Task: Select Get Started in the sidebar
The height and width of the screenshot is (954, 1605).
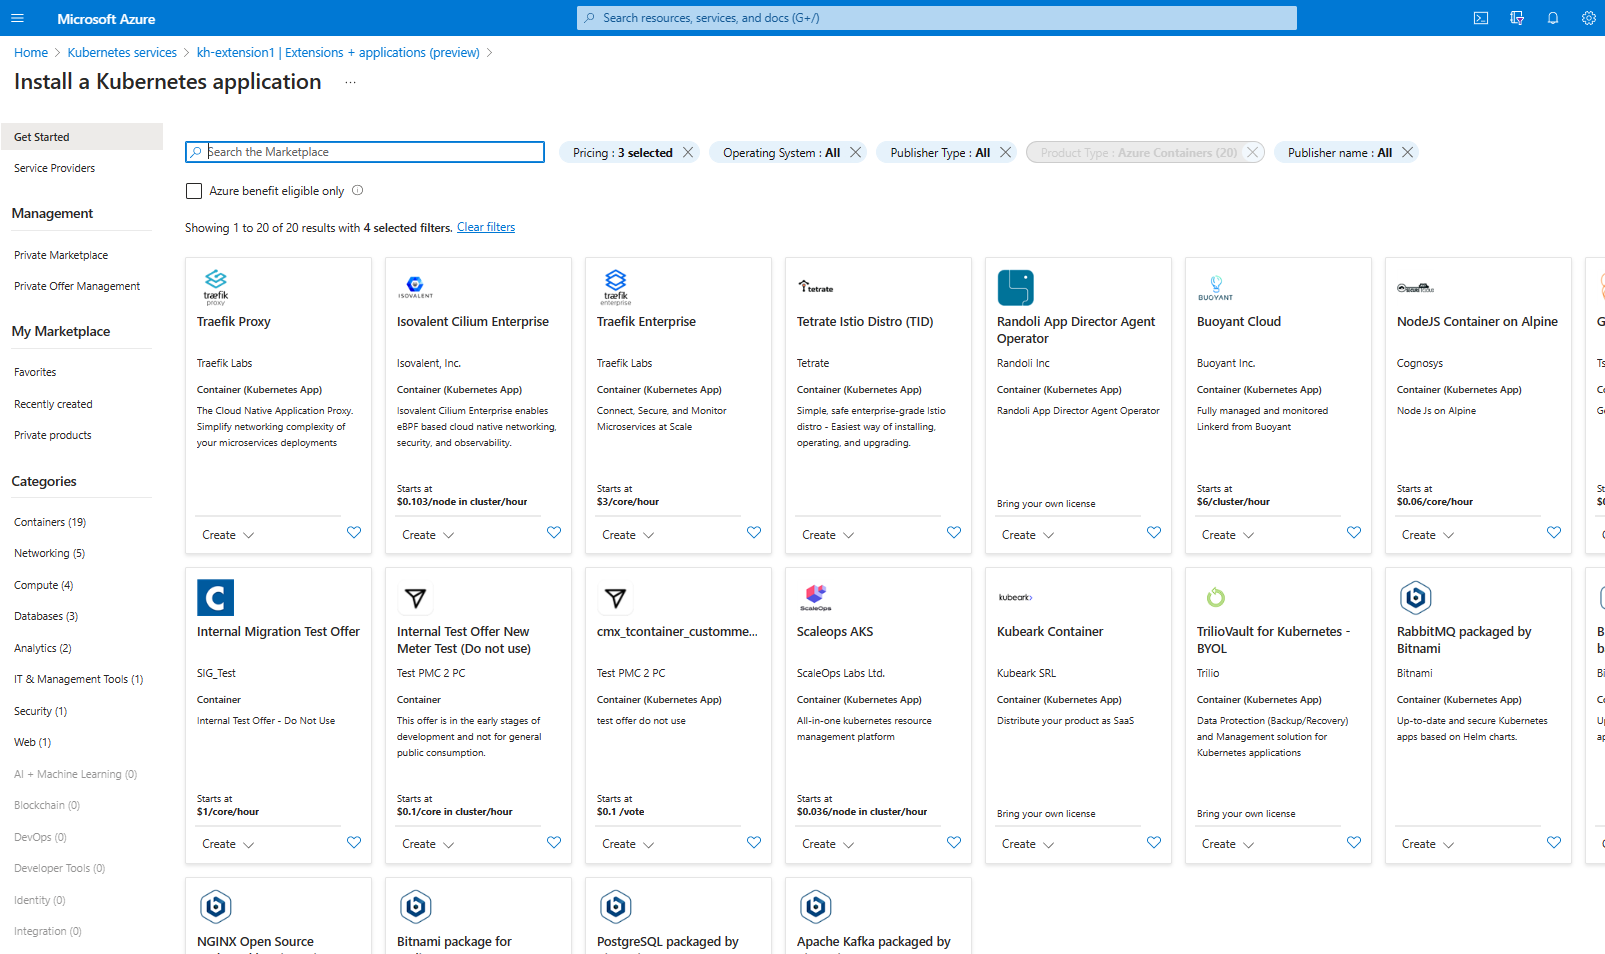Action: pos(82,137)
